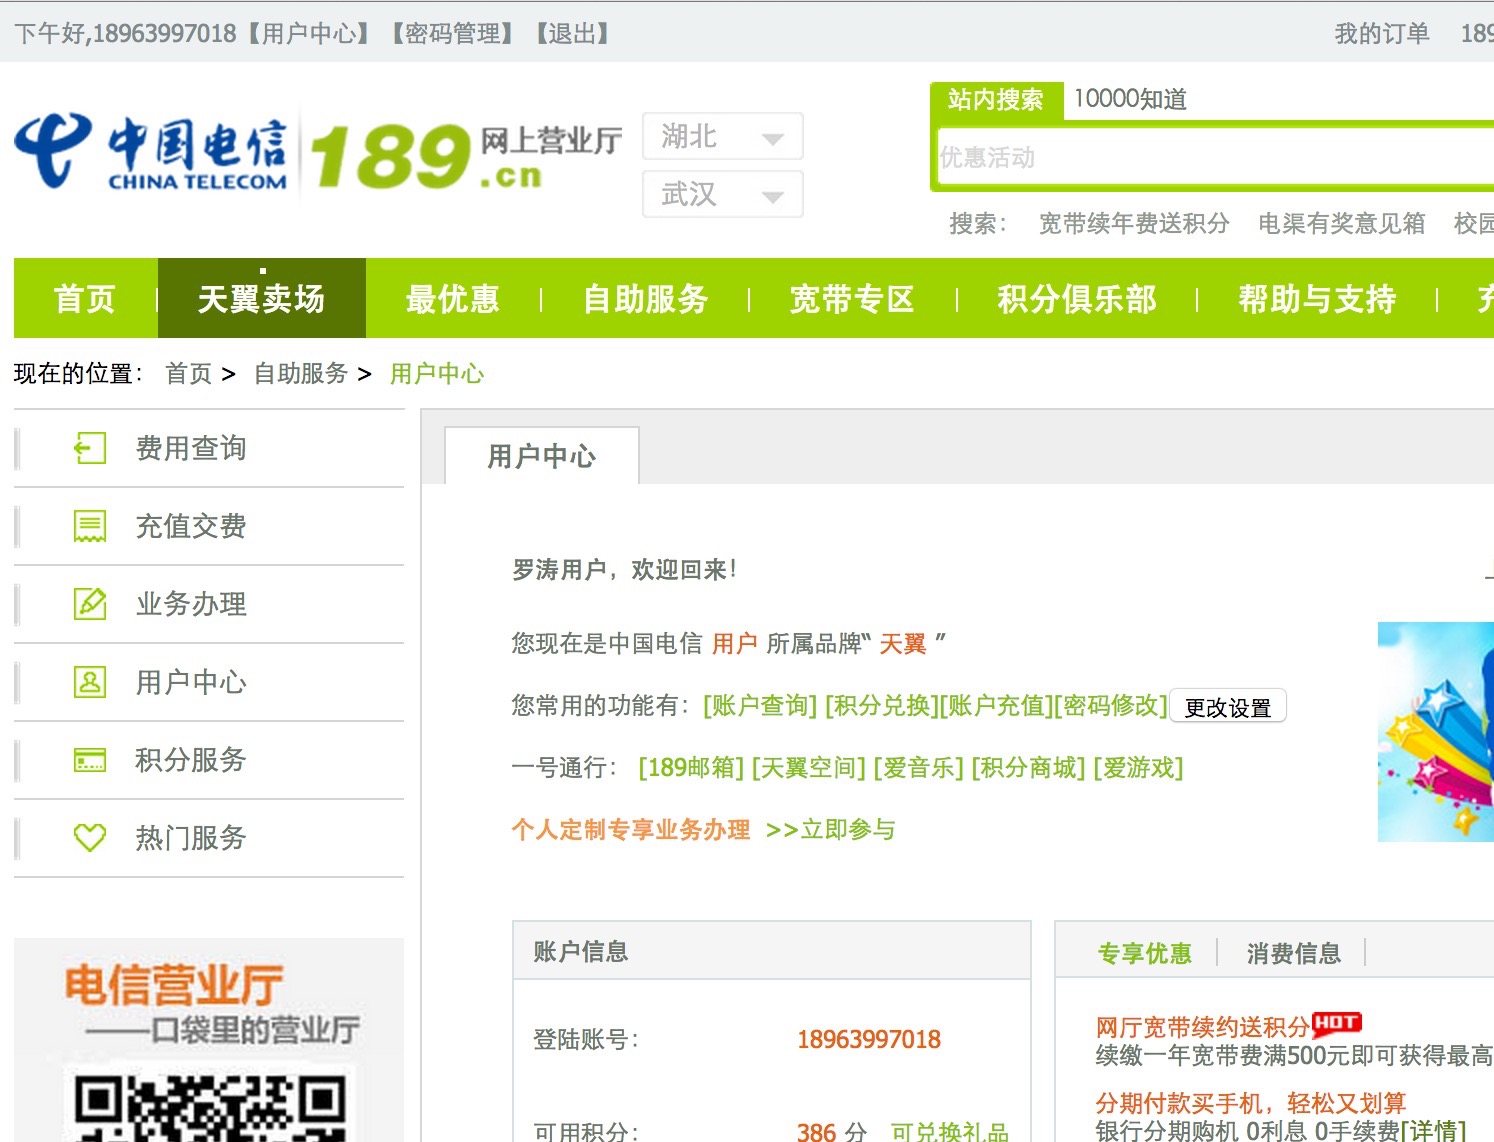Click 用户中心 in the breadcrumb

click(437, 373)
